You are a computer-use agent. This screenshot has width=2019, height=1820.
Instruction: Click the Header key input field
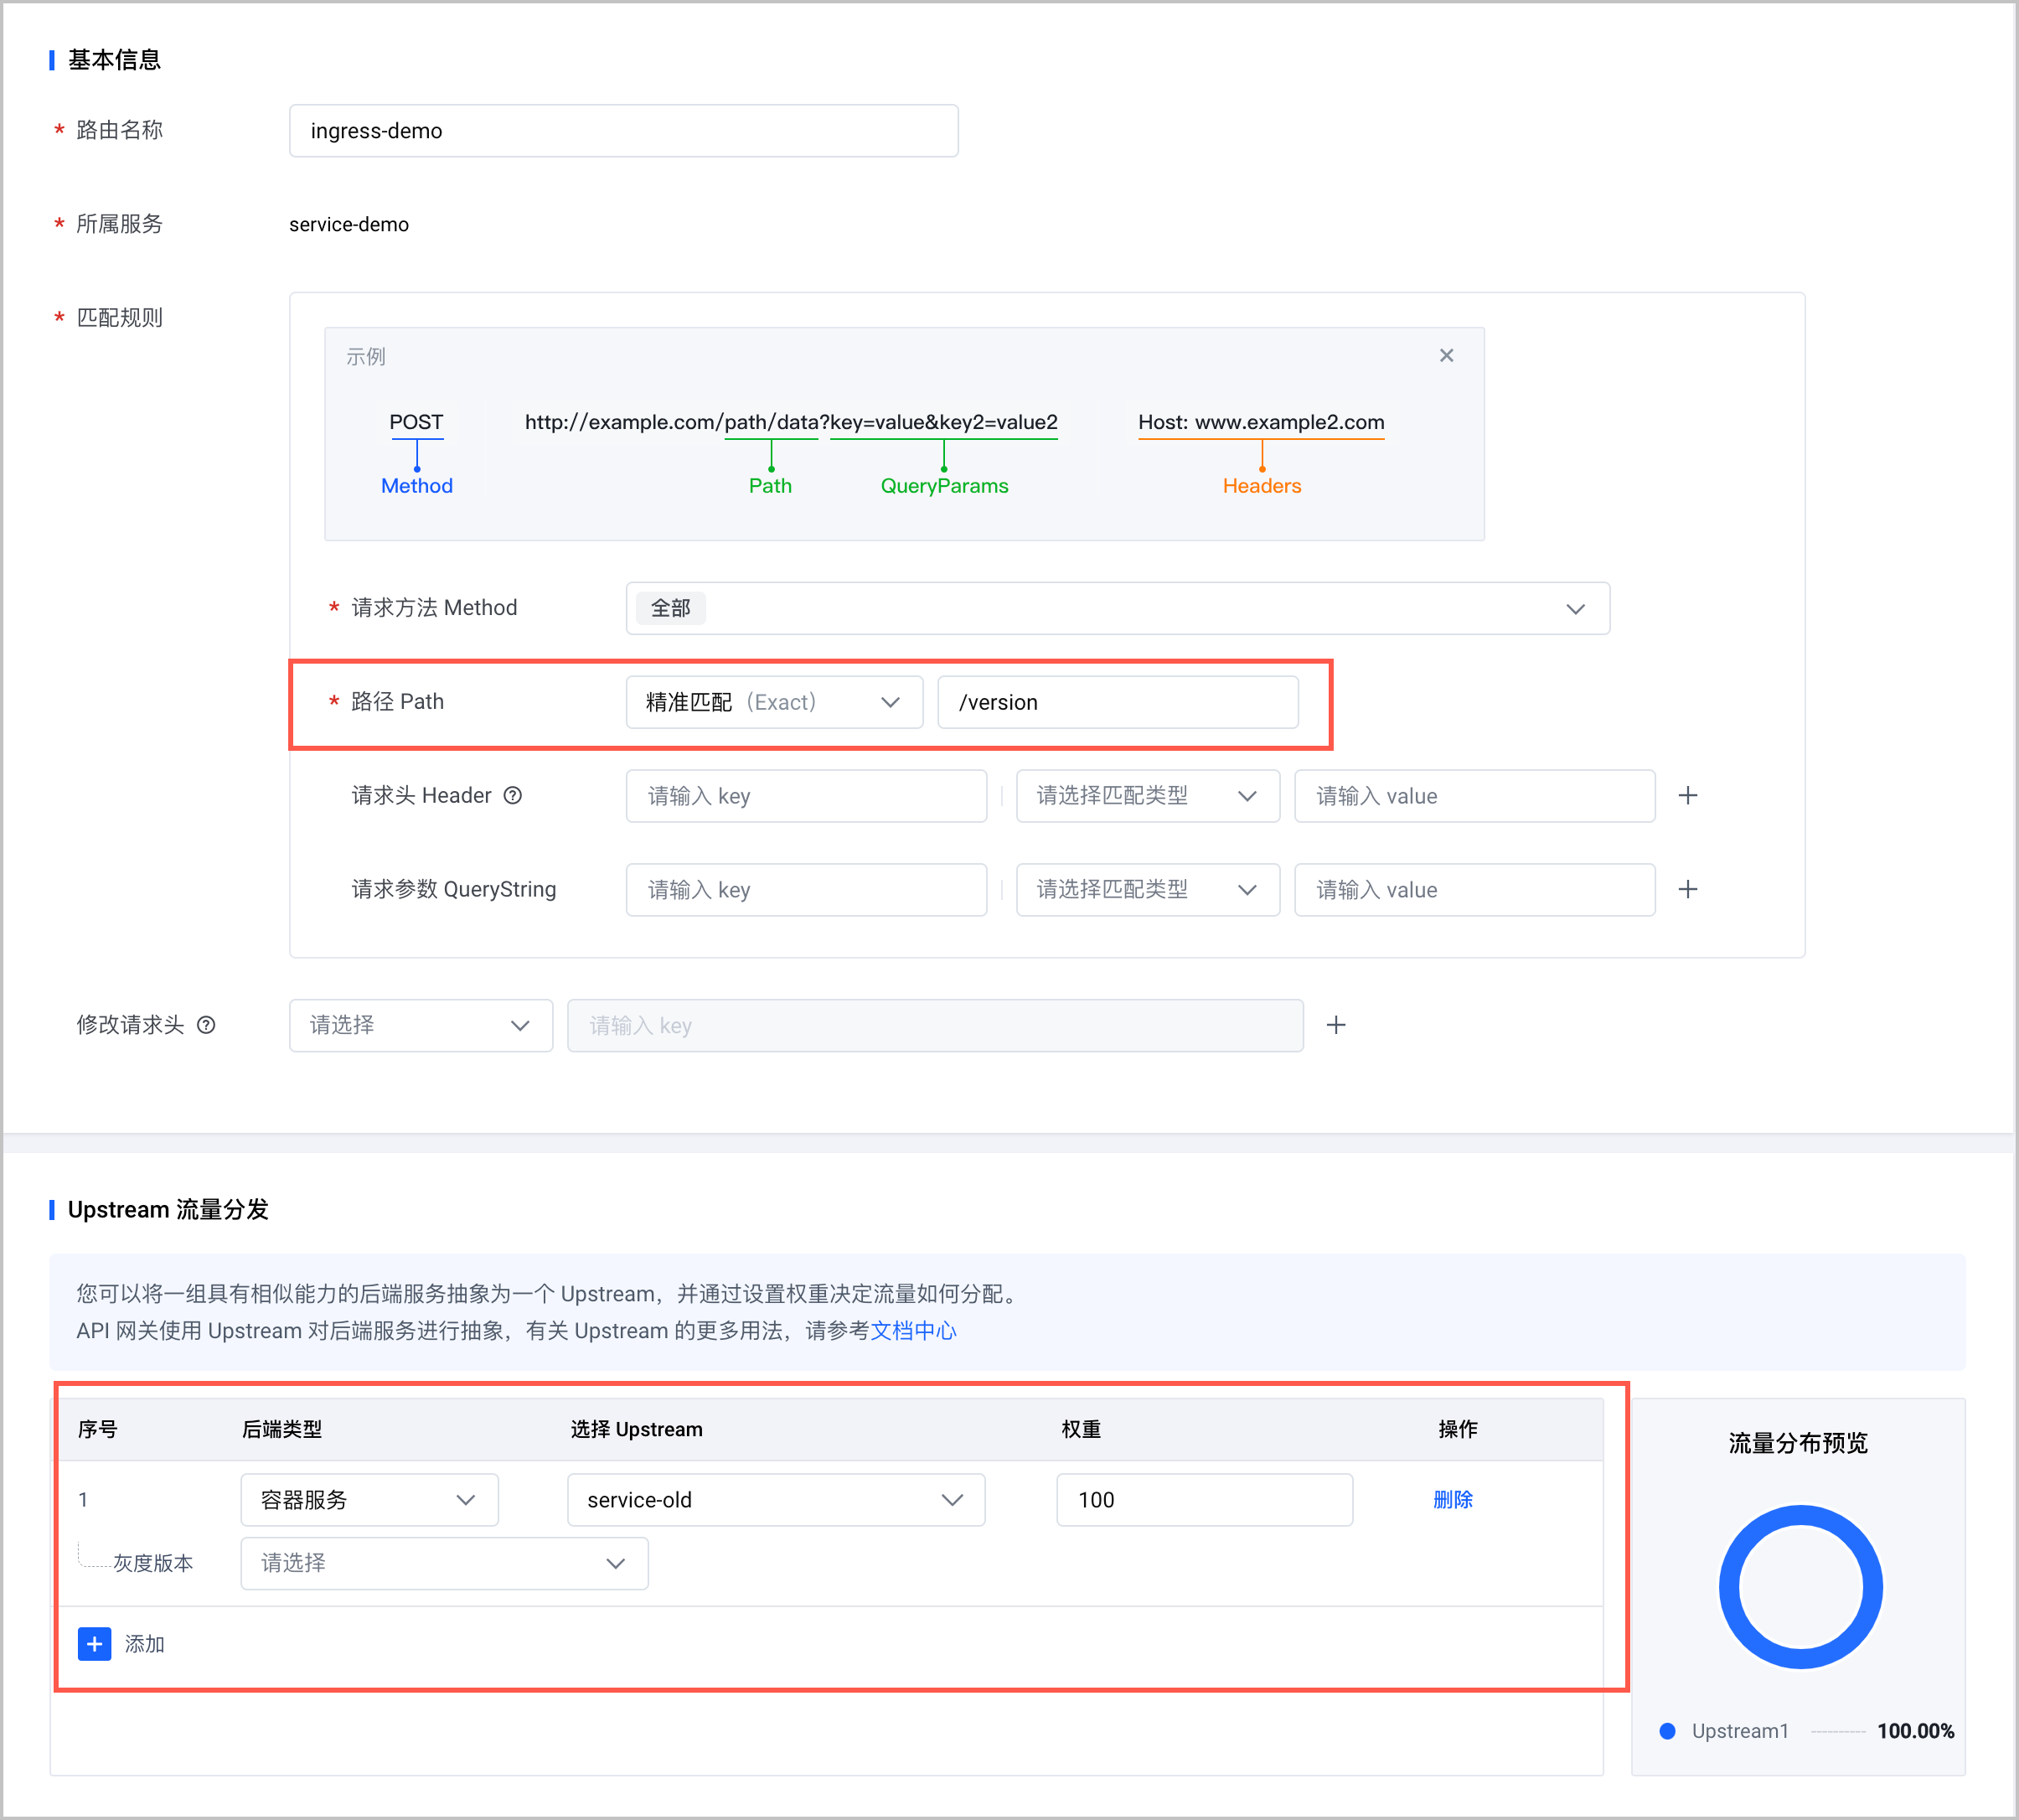click(806, 796)
